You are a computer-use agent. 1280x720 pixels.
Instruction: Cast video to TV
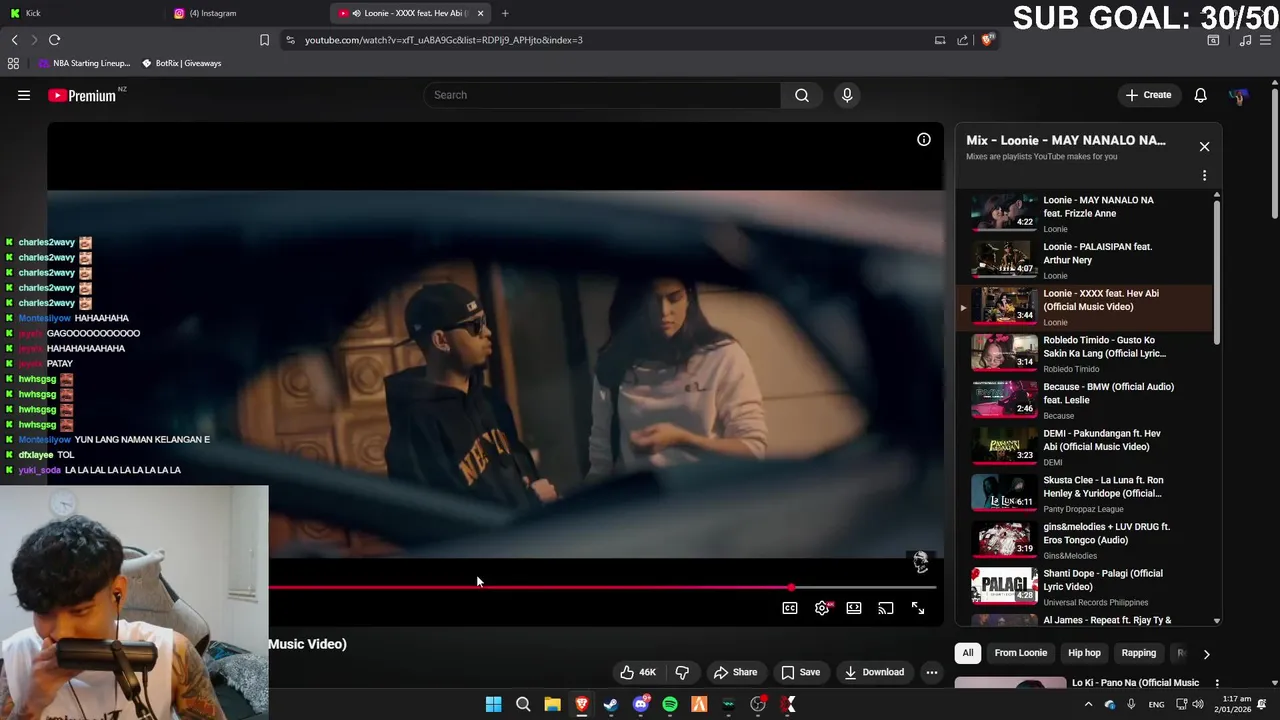point(886,608)
